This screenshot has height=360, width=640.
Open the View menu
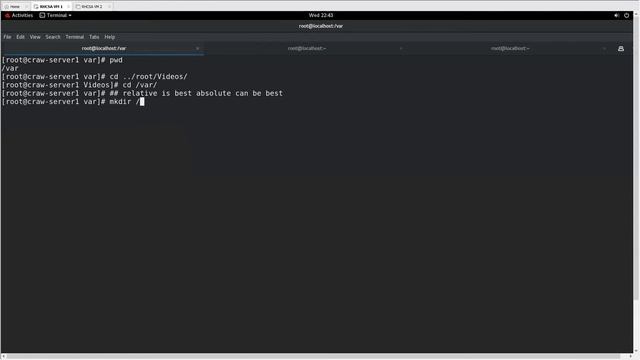(x=35, y=37)
